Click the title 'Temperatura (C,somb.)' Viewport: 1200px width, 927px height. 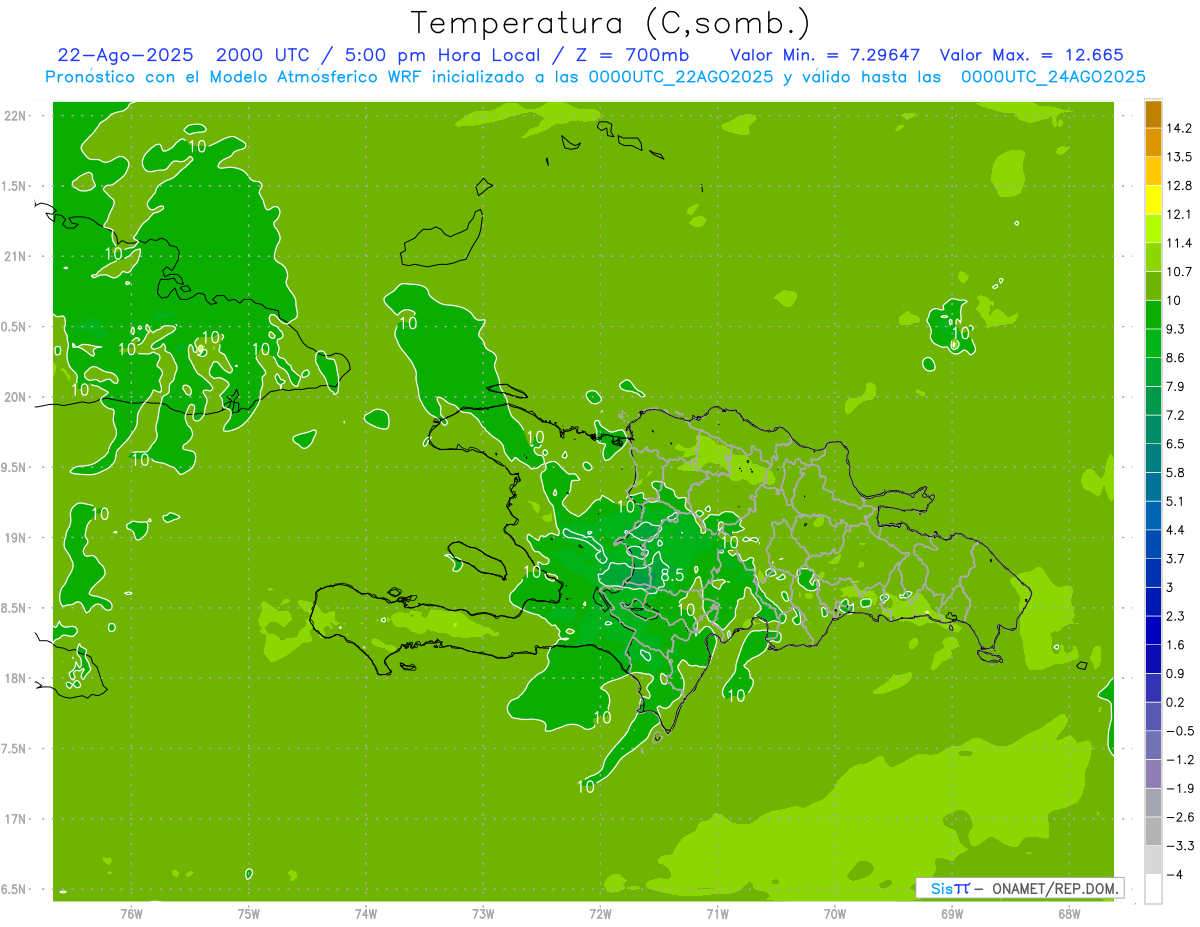pyautogui.click(x=611, y=23)
